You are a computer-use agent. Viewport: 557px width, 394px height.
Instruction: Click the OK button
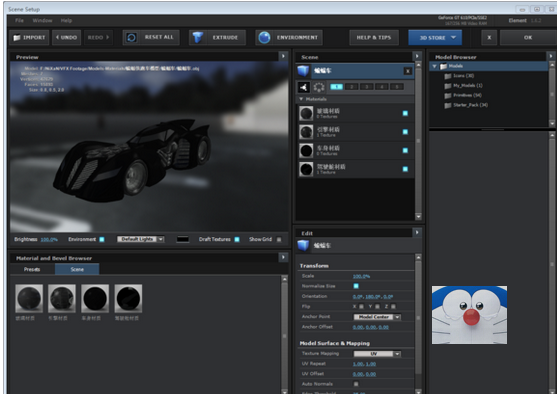[528, 37]
